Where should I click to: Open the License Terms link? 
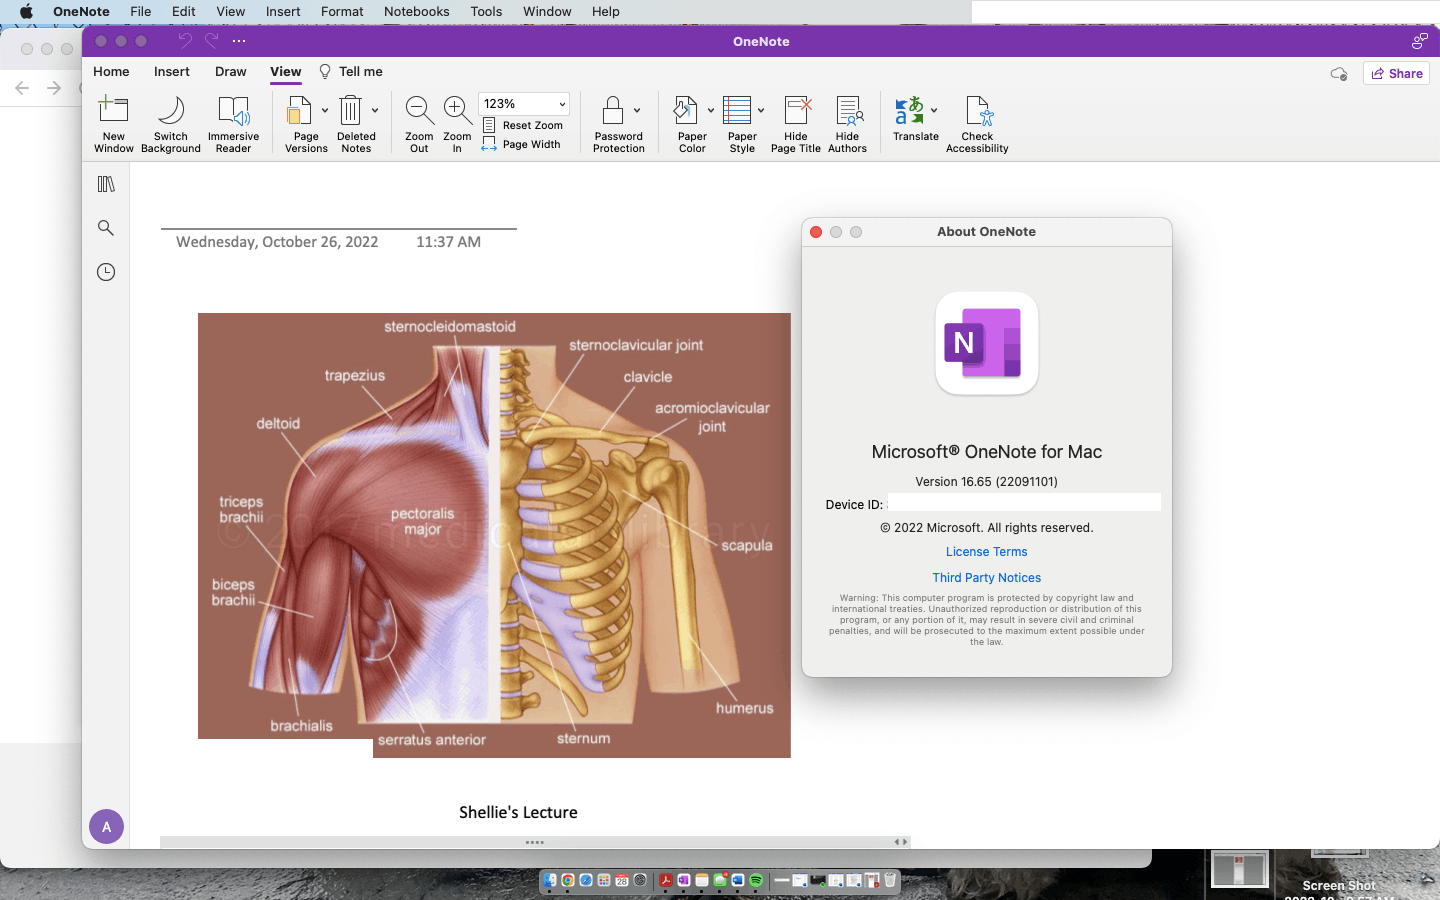tap(987, 552)
